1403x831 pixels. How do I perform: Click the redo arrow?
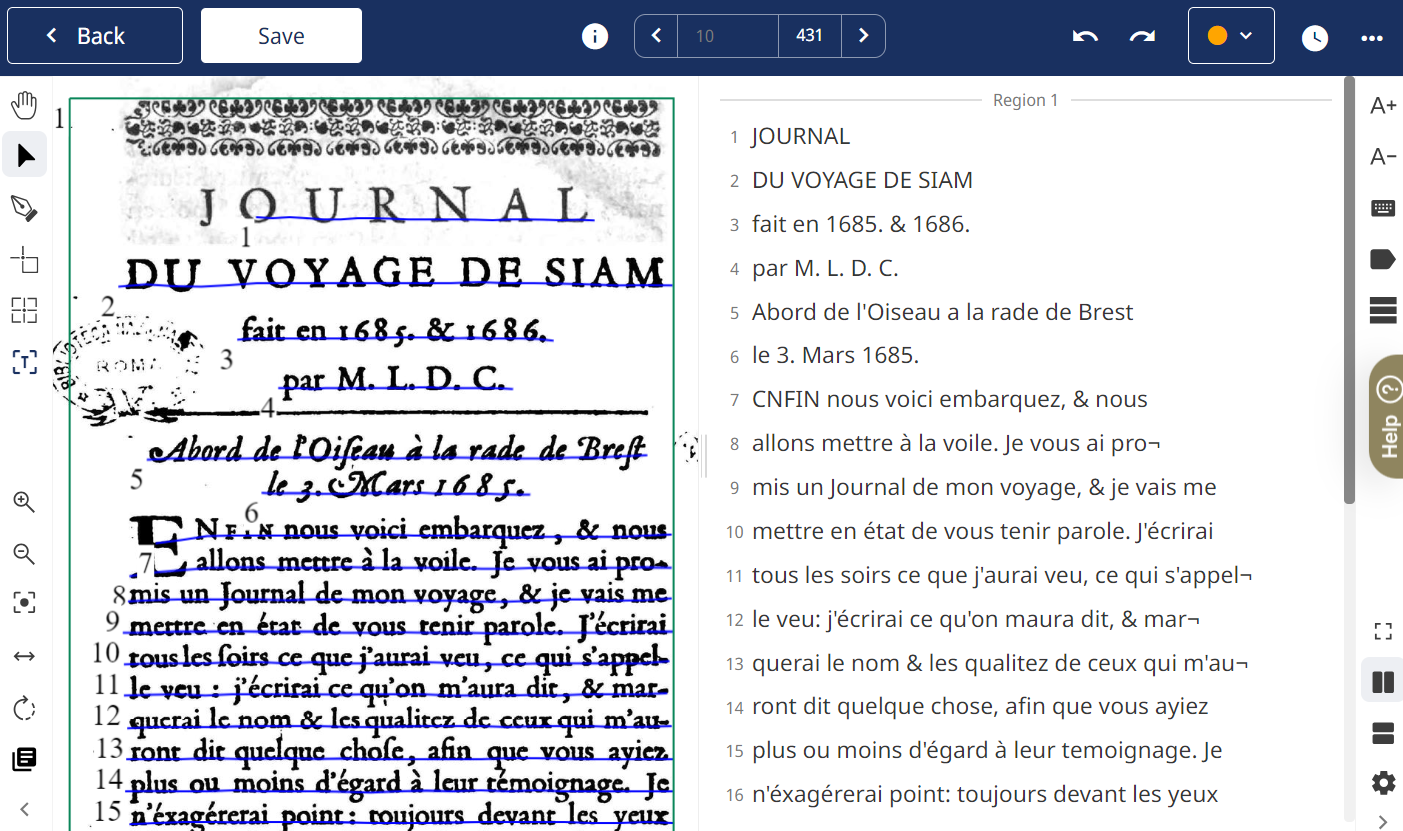1142,36
